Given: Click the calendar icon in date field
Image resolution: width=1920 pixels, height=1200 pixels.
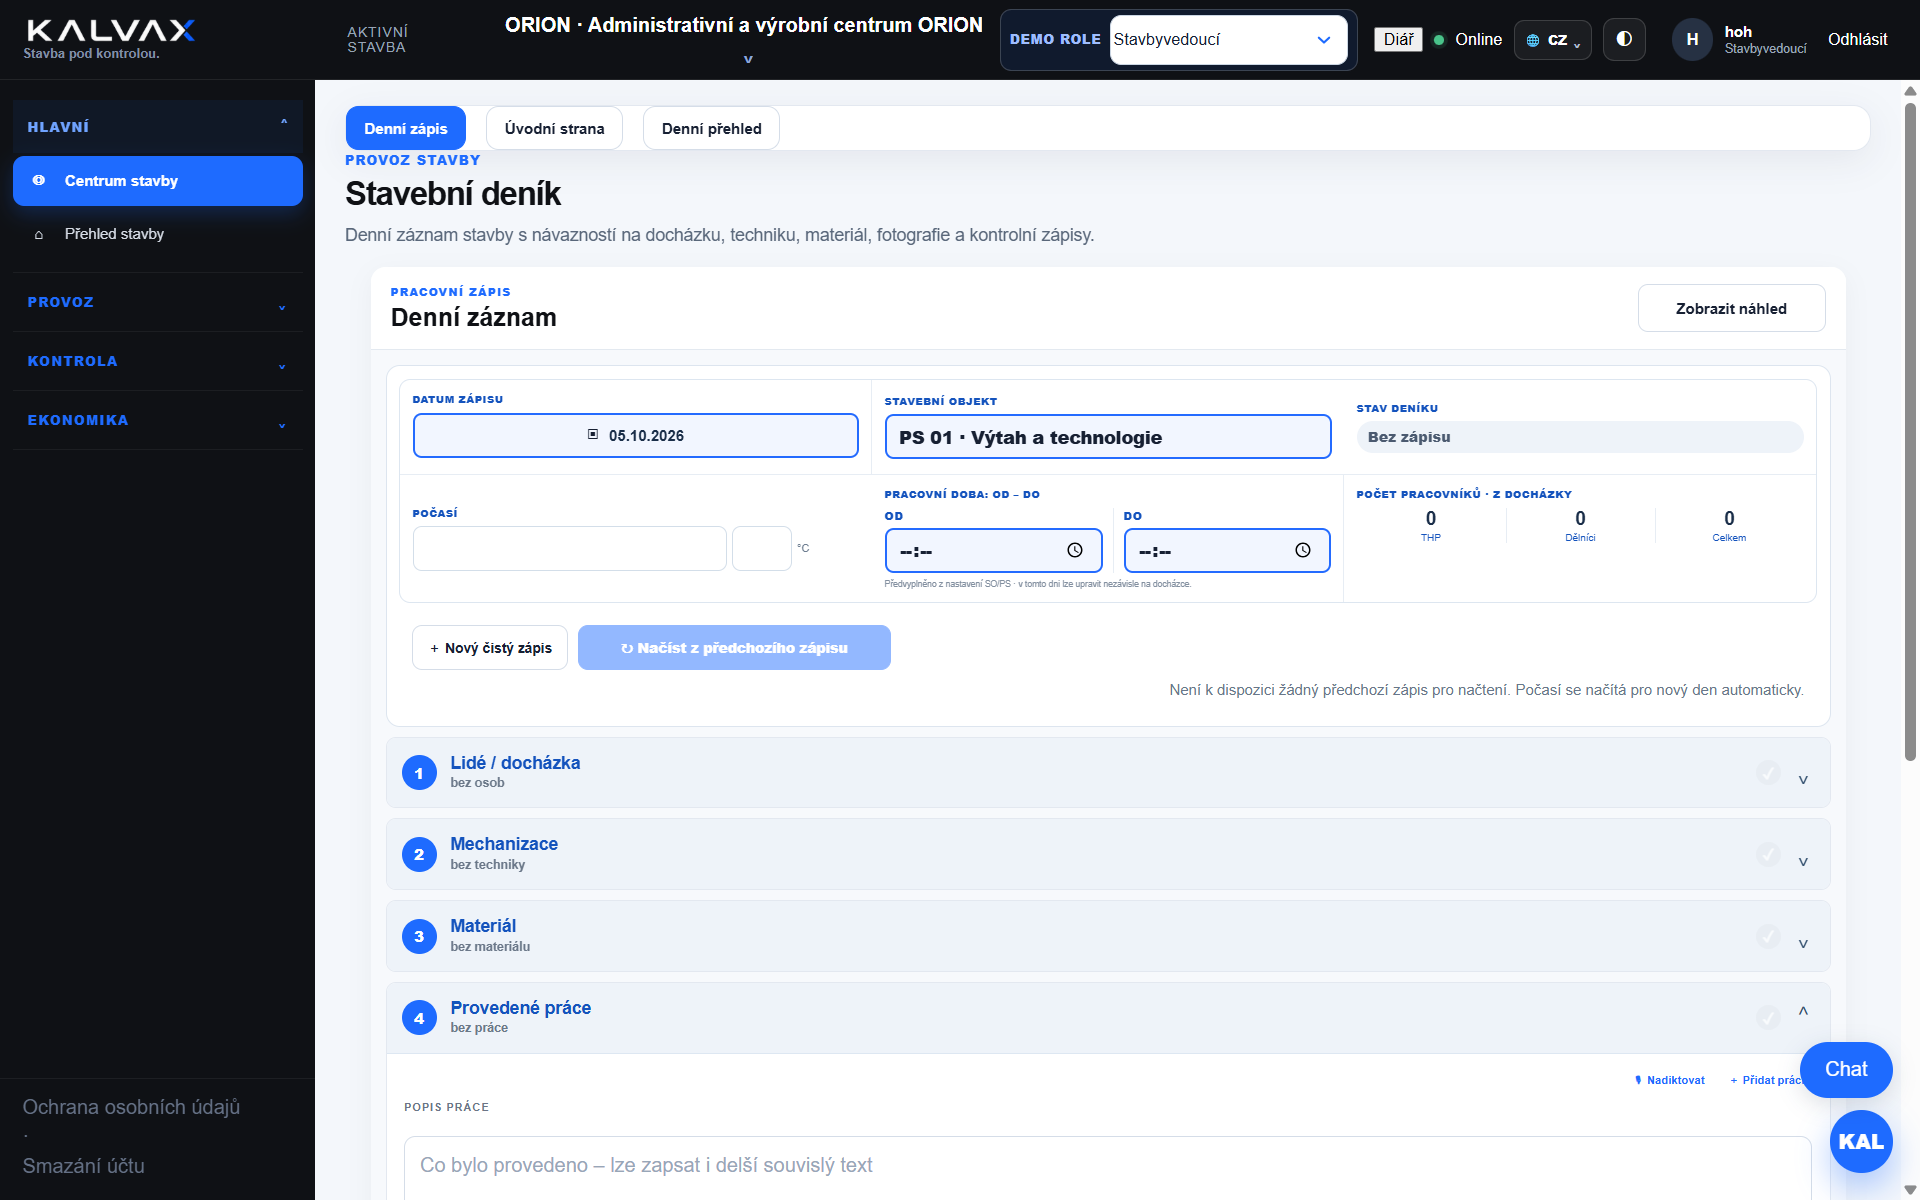Looking at the screenshot, I should 593,434.
